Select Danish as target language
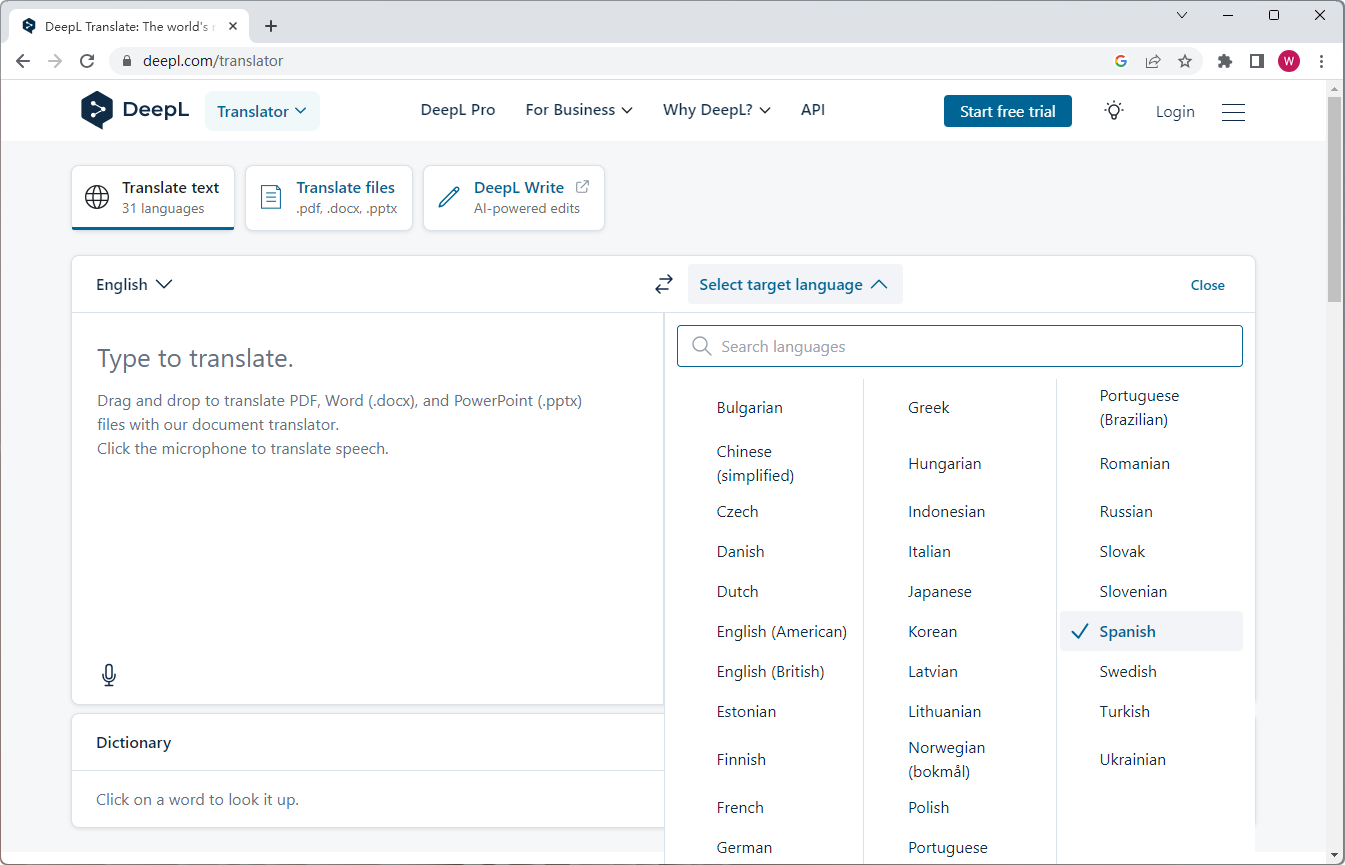The image size is (1345, 865). click(x=740, y=552)
